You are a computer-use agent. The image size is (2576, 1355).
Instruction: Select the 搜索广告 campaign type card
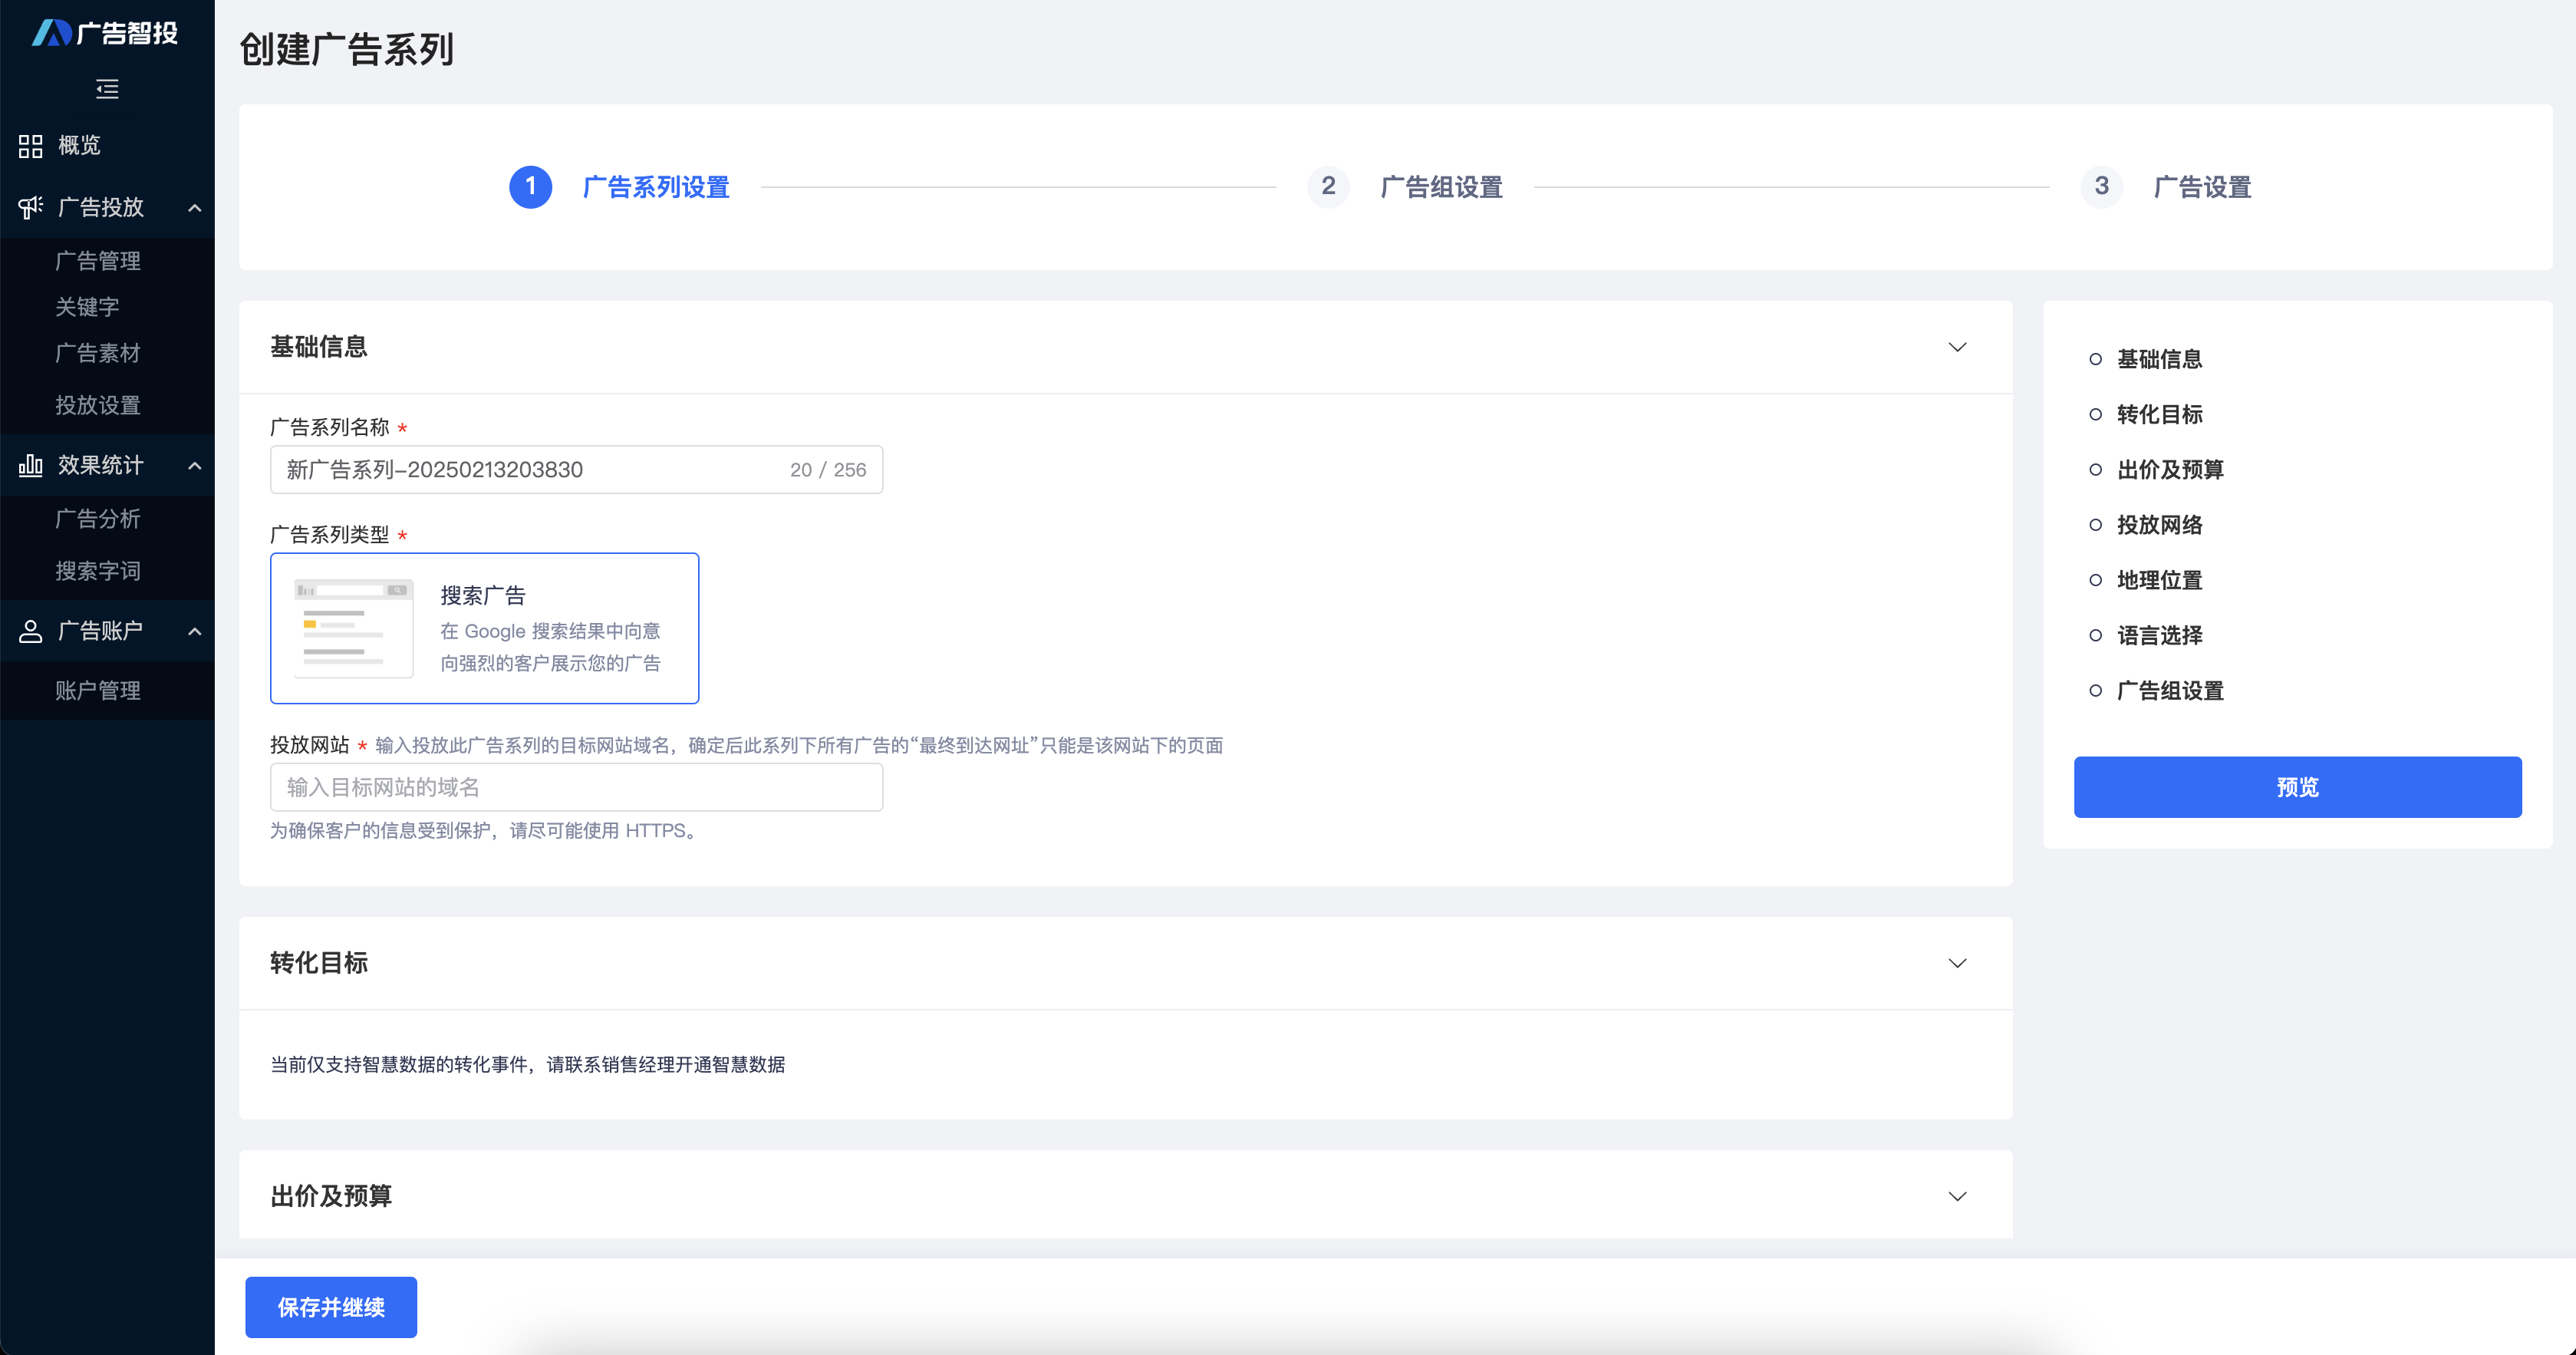point(484,628)
